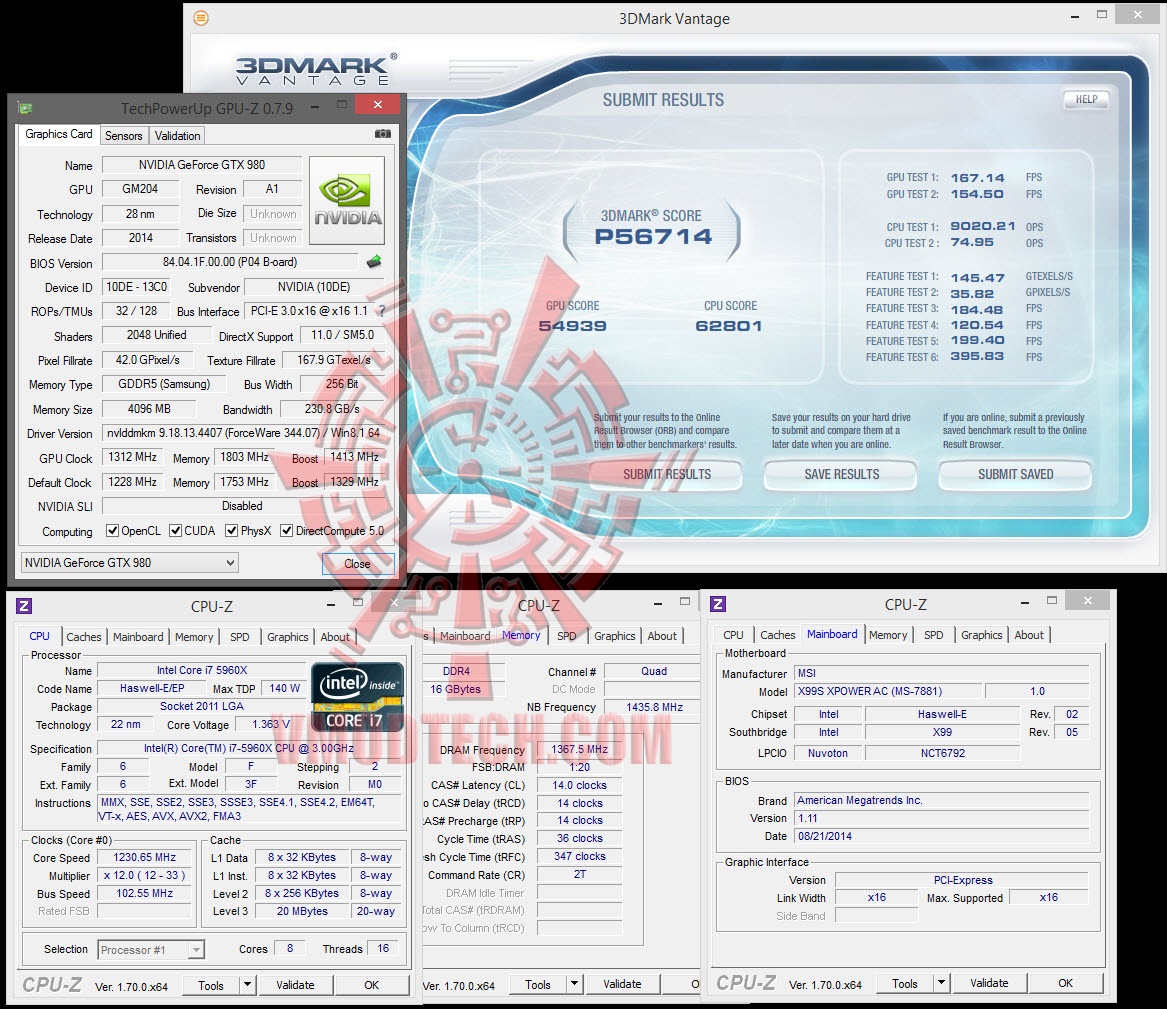This screenshot has width=1167, height=1009.
Task: Switch to the Sensors tab in GPU-Z
Action: 124,135
